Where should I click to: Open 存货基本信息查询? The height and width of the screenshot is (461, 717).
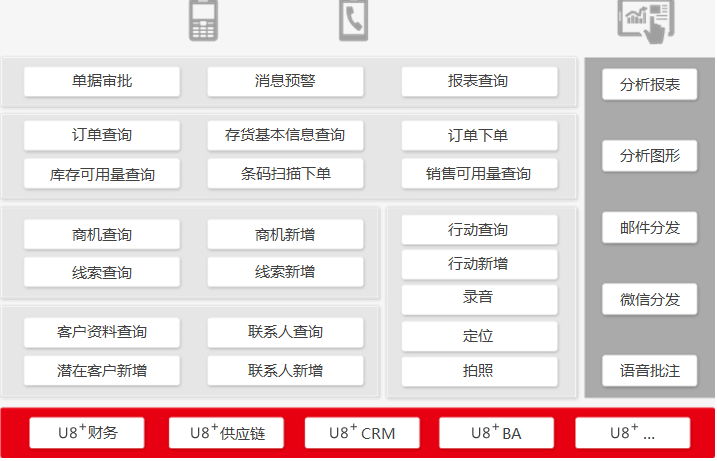coord(285,136)
